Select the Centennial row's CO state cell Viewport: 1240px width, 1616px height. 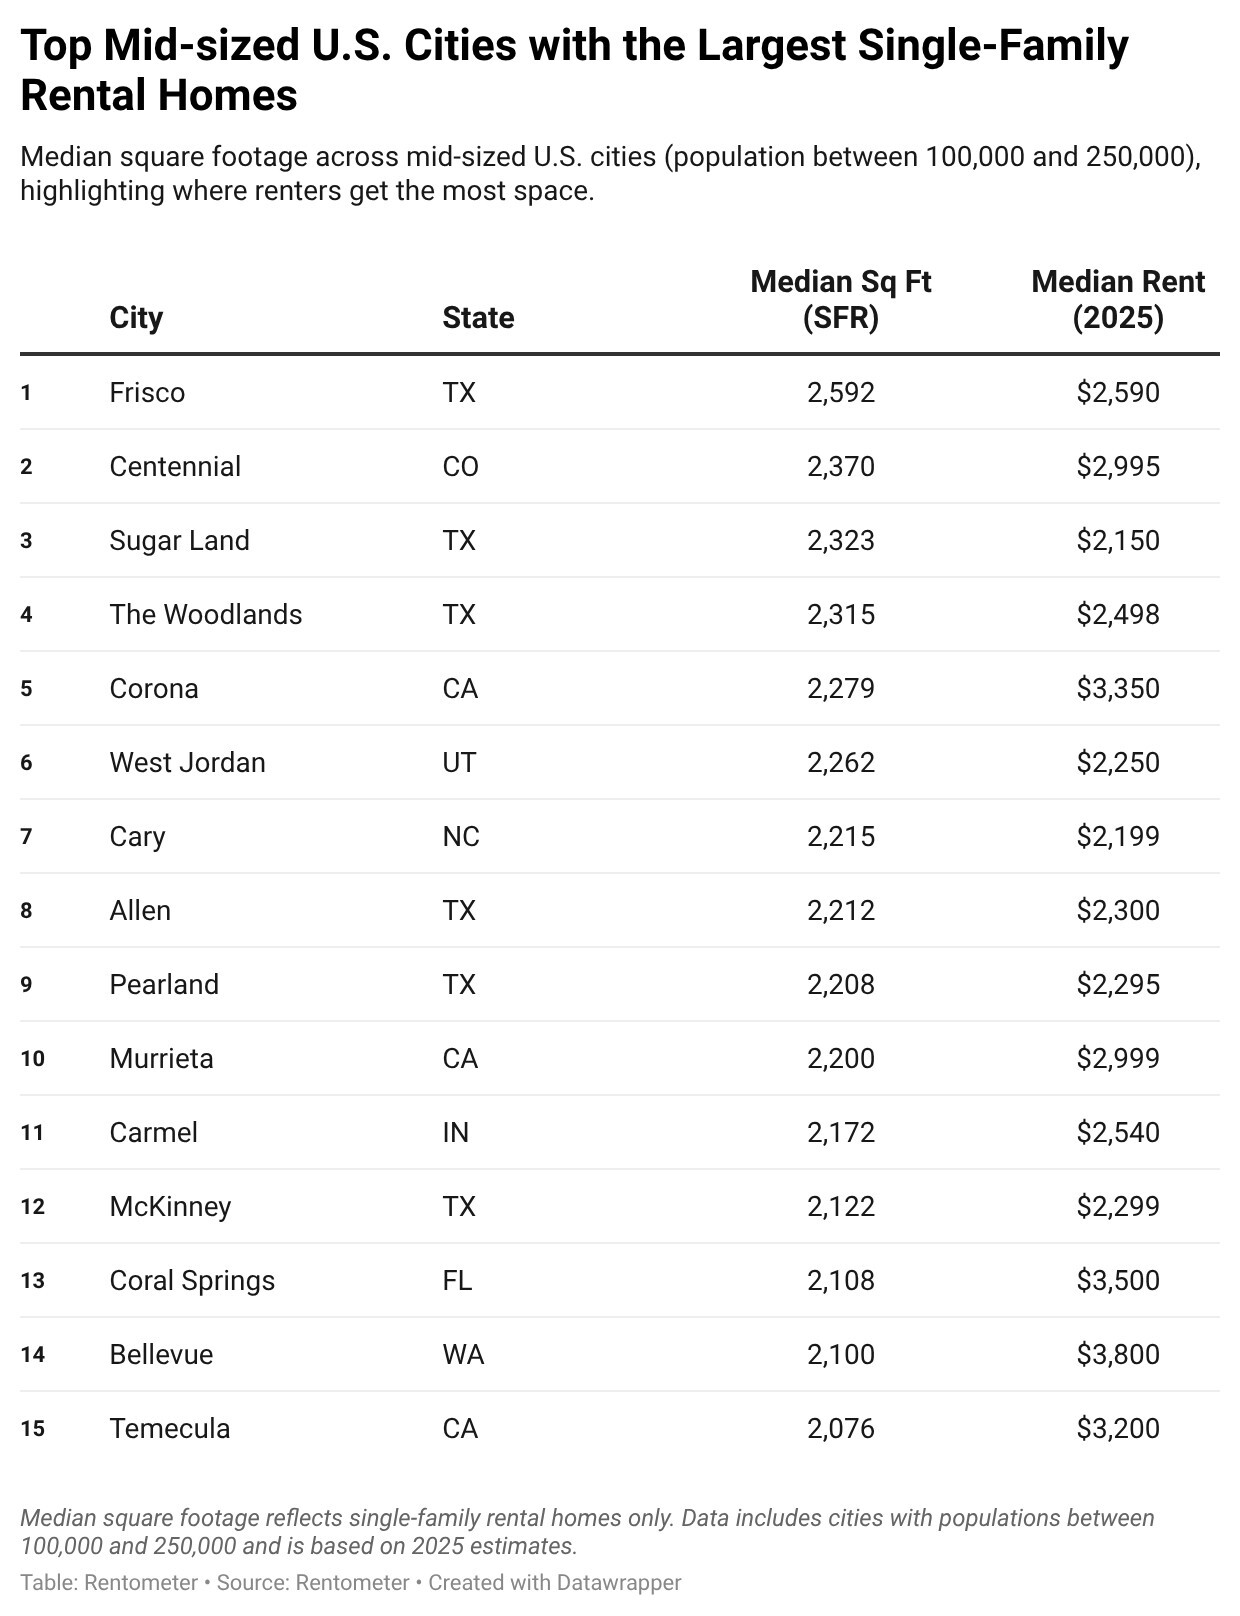pyautogui.click(x=460, y=466)
